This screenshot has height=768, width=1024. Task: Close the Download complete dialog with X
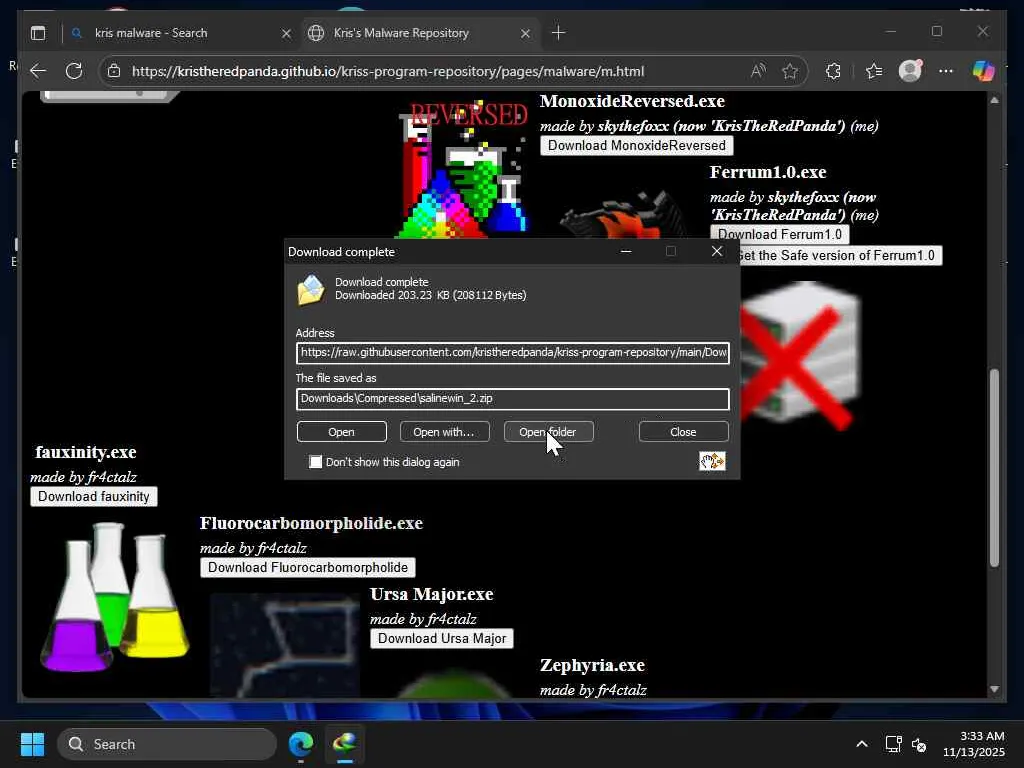tap(716, 251)
